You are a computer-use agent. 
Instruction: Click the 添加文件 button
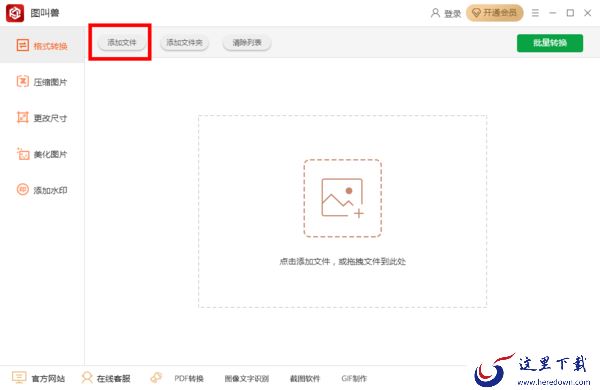point(122,42)
